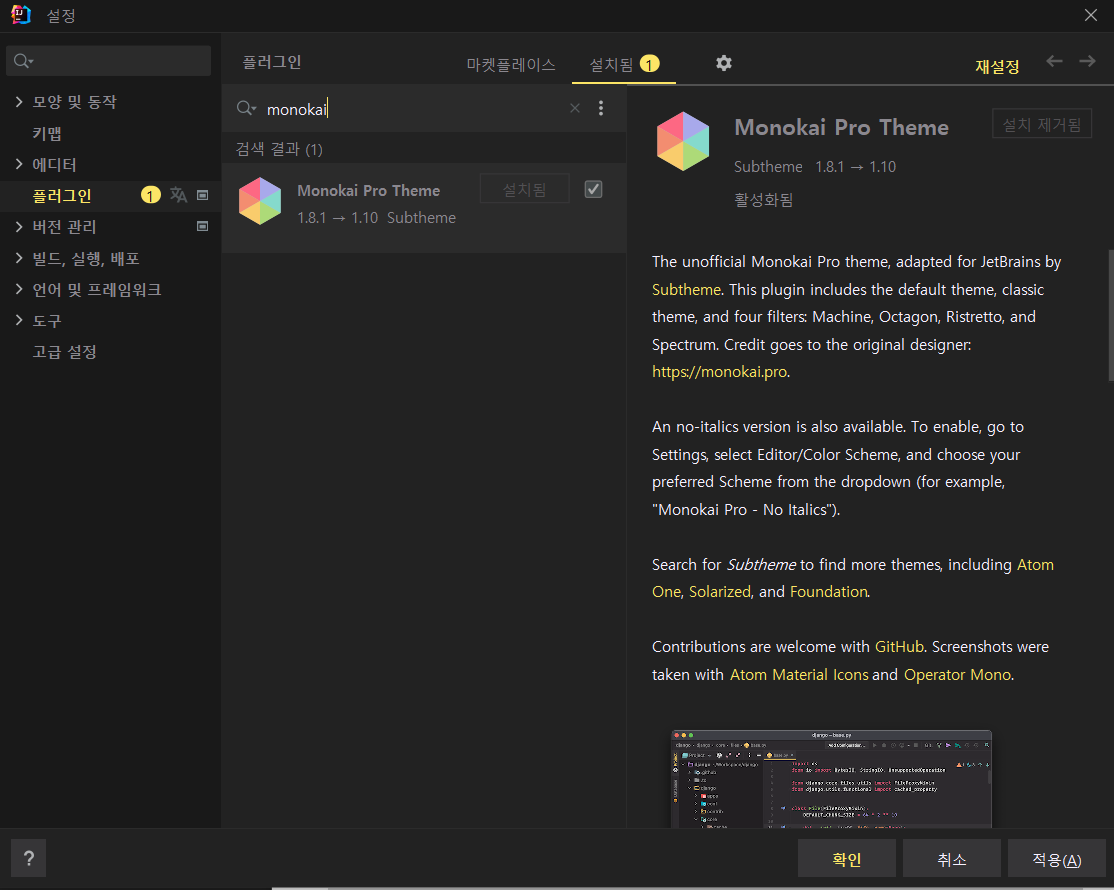Click the disabled 설치됨 button on plugin row
Image resolution: width=1114 pixels, height=890 pixels.
click(524, 189)
